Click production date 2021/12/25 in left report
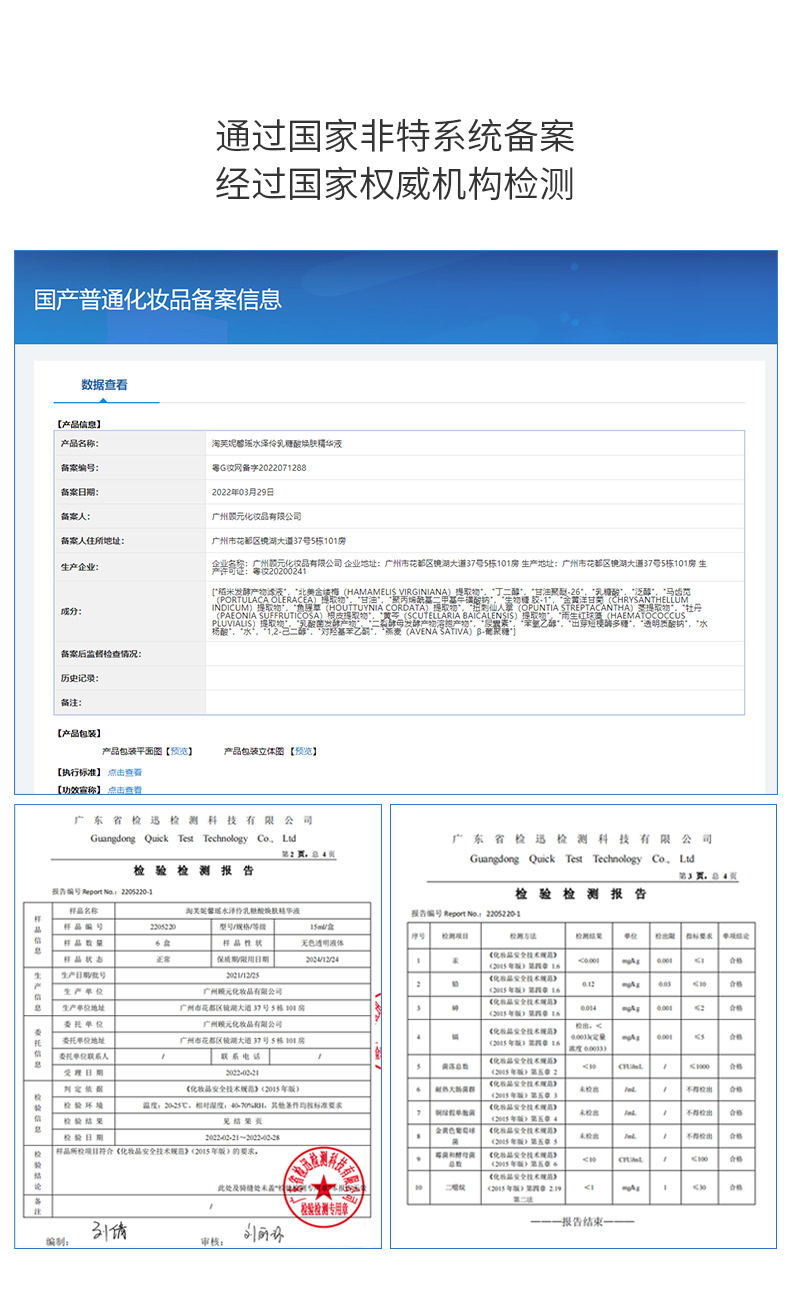790x1294 pixels. 242,973
